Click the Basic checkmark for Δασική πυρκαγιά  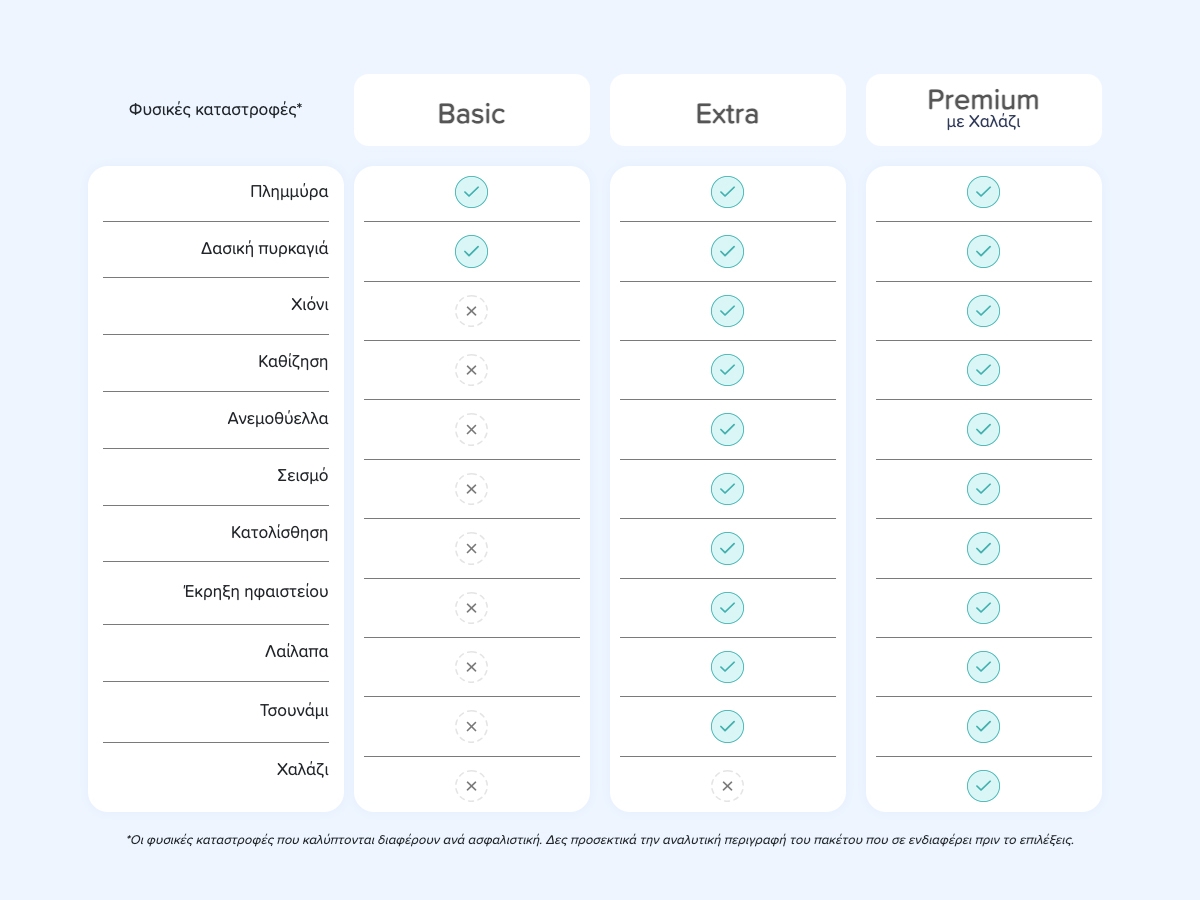pyautogui.click(x=471, y=251)
